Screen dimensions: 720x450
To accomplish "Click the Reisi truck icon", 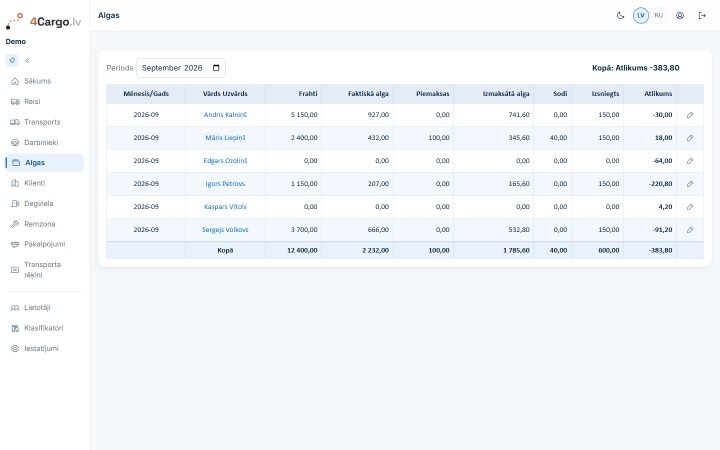I will click(x=15, y=101).
